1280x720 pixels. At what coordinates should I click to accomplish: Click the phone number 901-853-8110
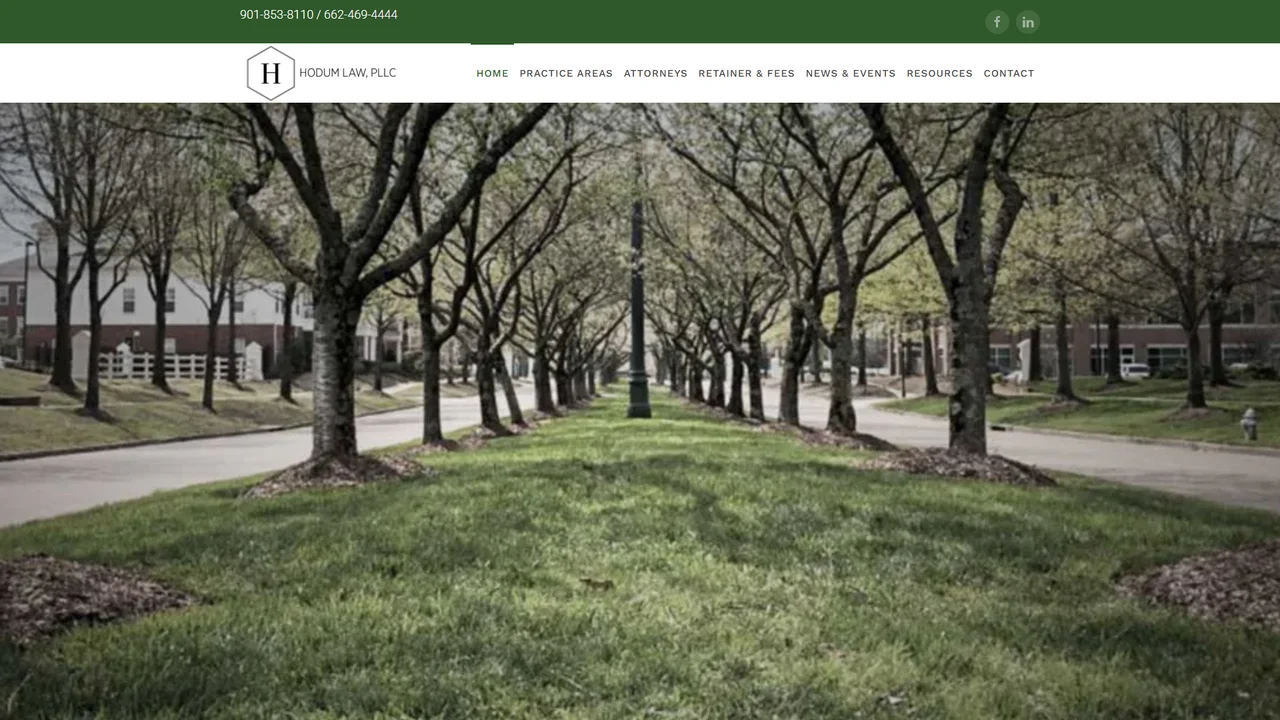(x=277, y=15)
